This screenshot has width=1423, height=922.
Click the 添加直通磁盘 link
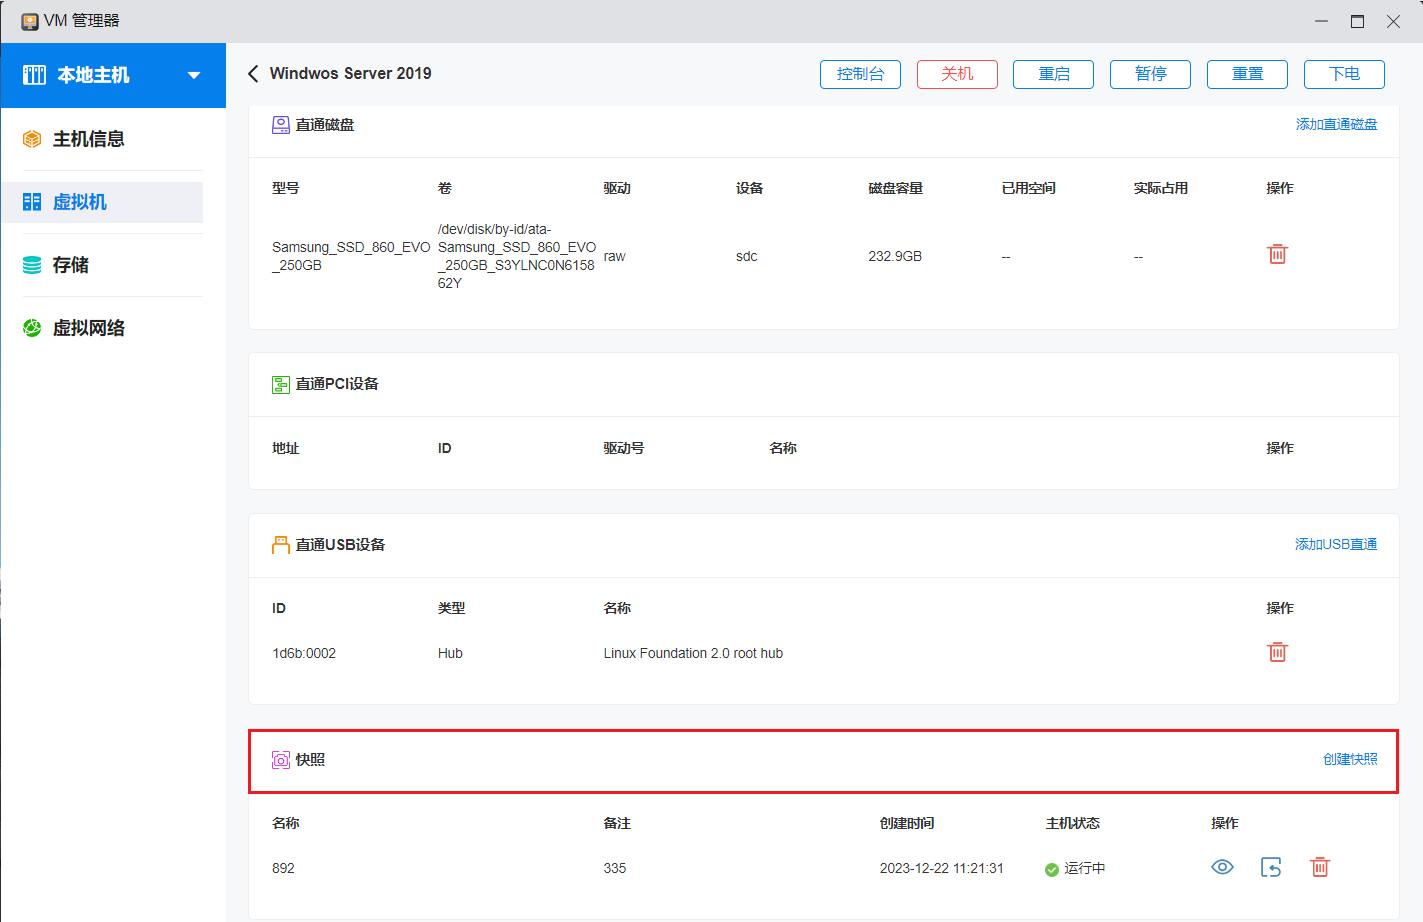(1336, 124)
